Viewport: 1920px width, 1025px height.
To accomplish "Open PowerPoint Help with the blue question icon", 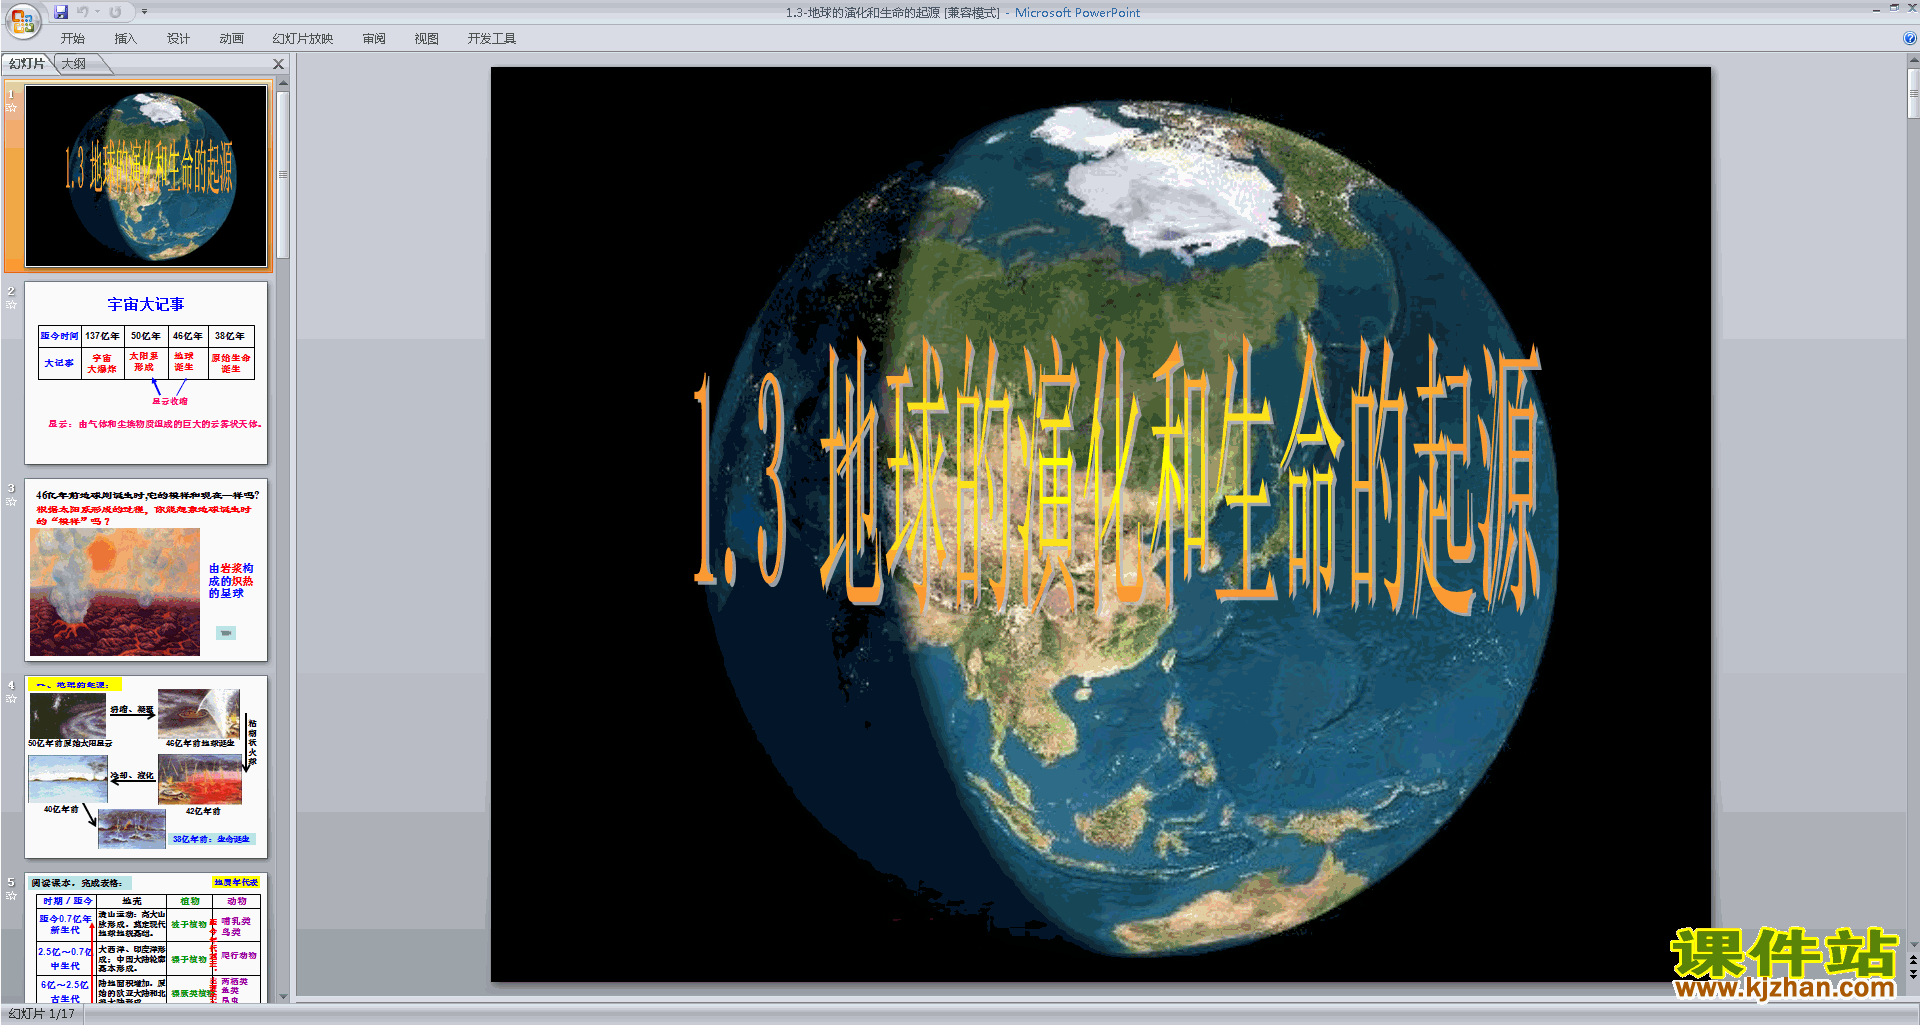I will [1909, 39].
